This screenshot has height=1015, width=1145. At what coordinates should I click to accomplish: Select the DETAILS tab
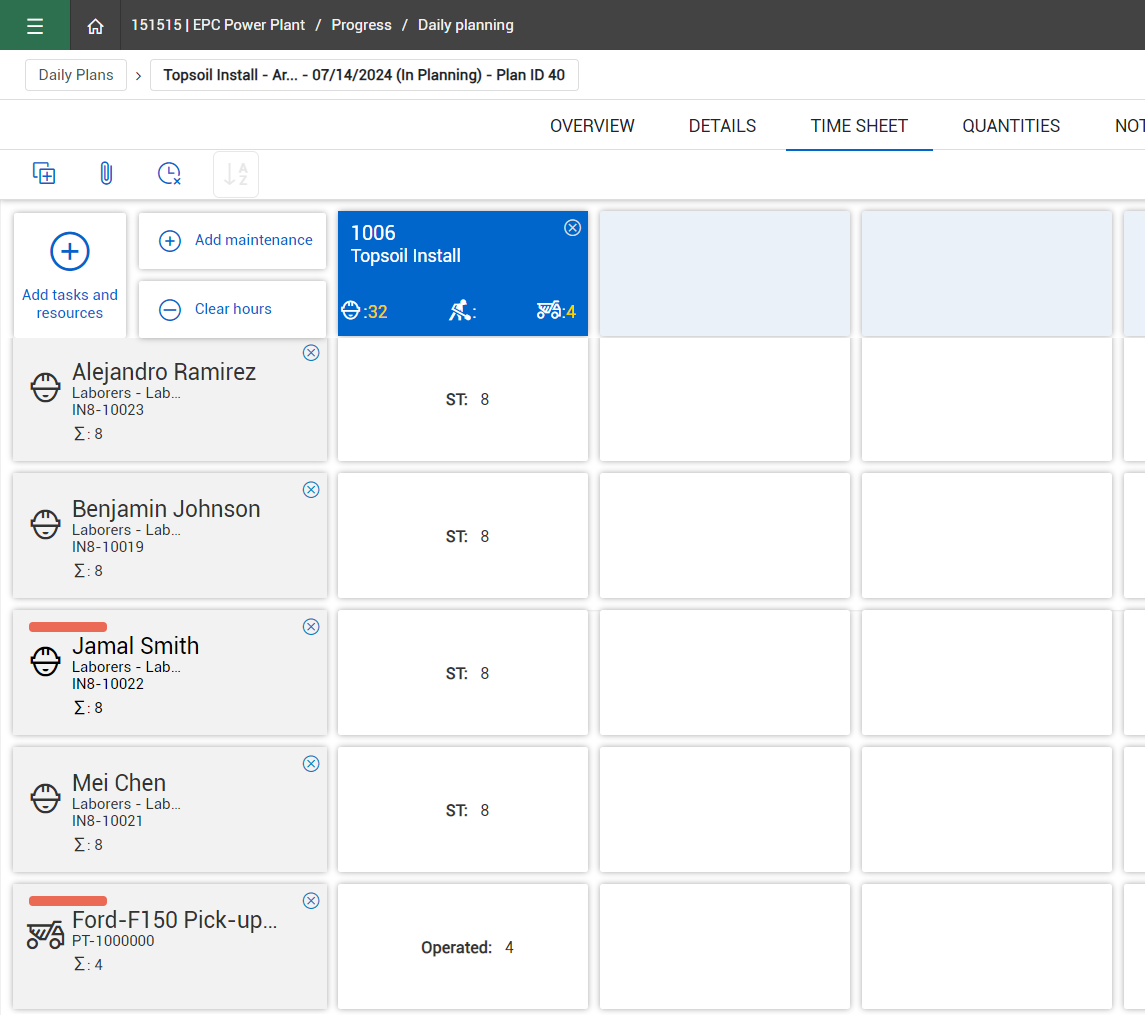[x=722, y=126]
